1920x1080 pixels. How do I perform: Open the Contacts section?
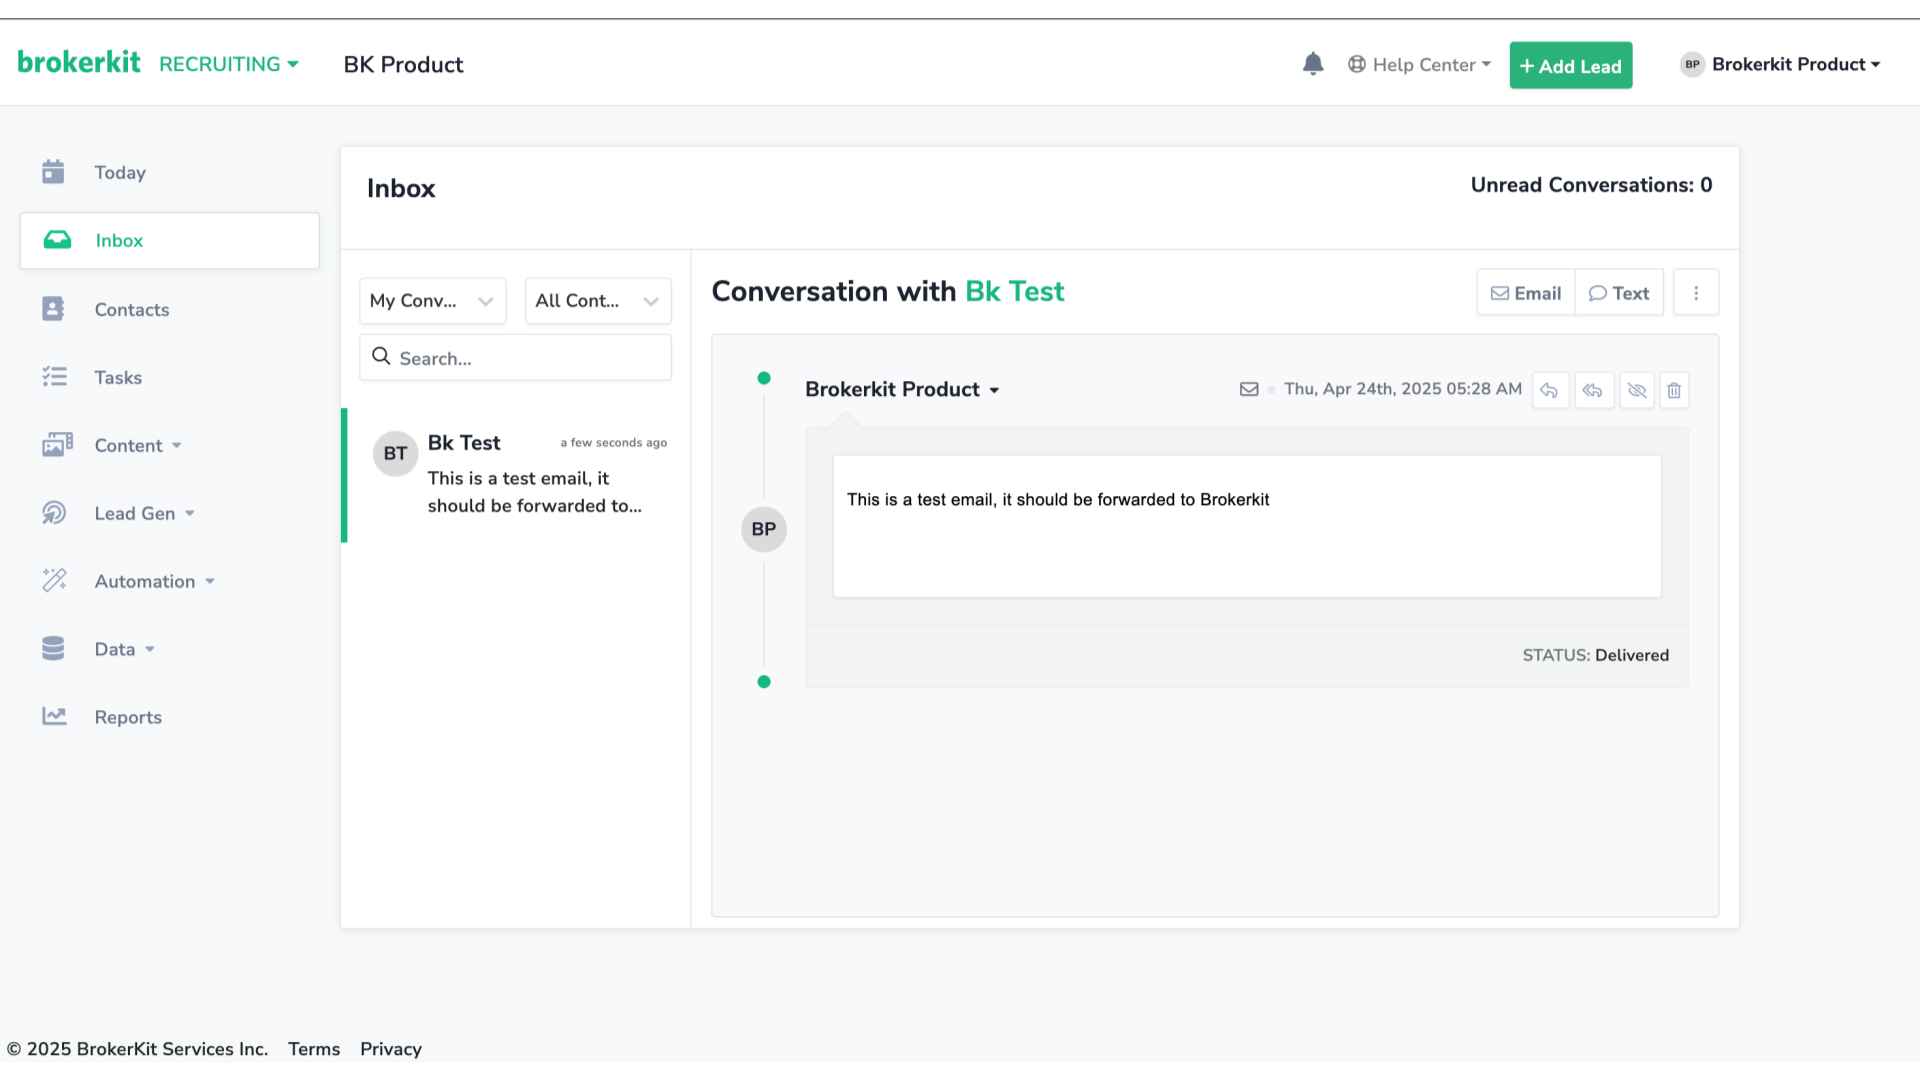point(132,309)
